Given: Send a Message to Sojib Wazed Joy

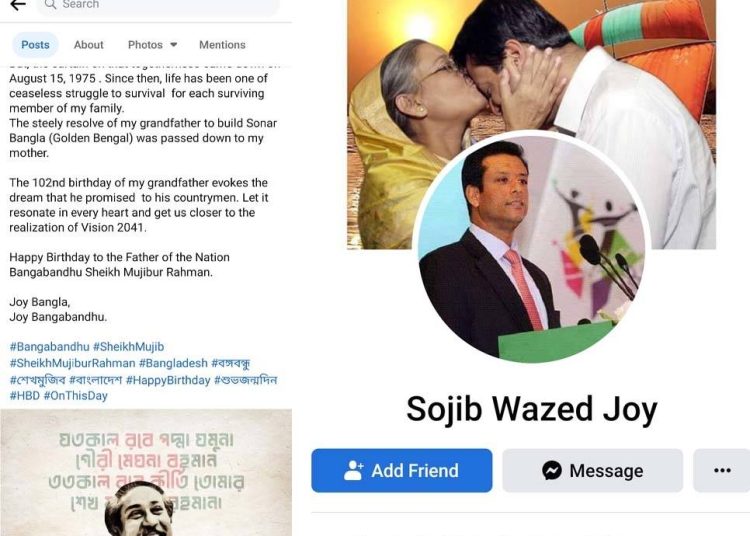Looking at the screenshot, I should pyautogui.click(x=593, y=470).
